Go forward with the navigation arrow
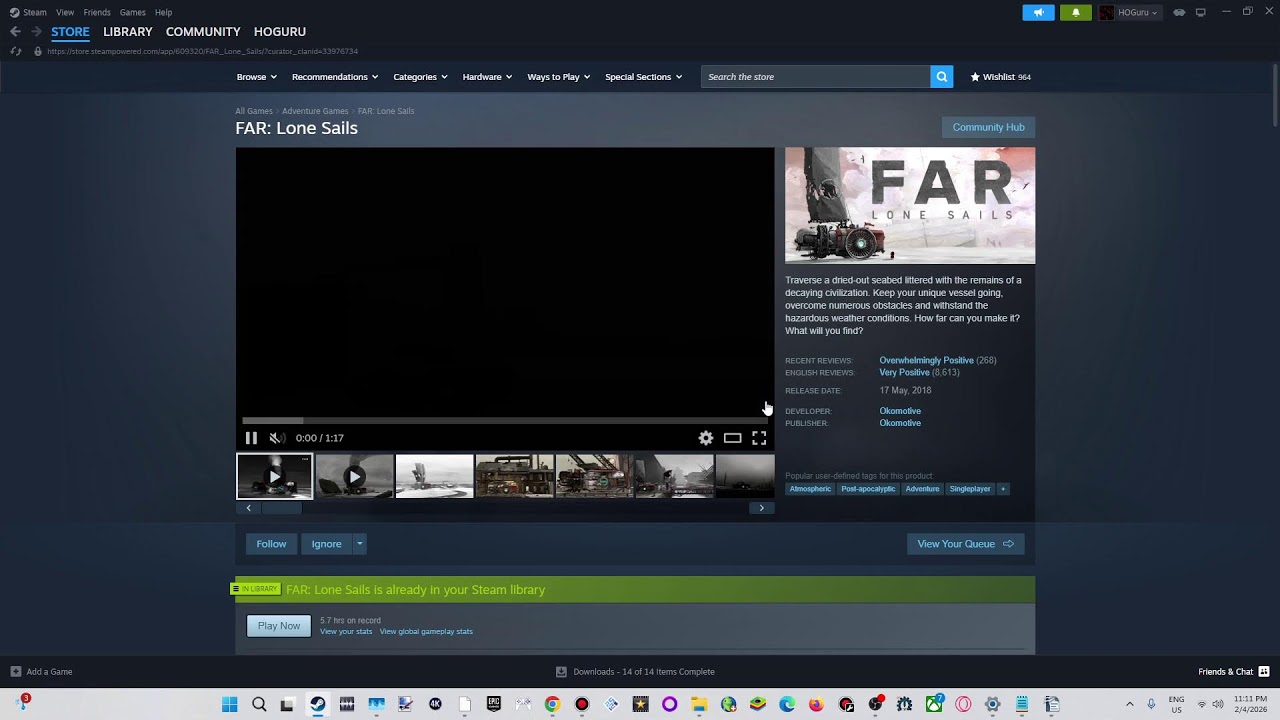 (36, 32)
